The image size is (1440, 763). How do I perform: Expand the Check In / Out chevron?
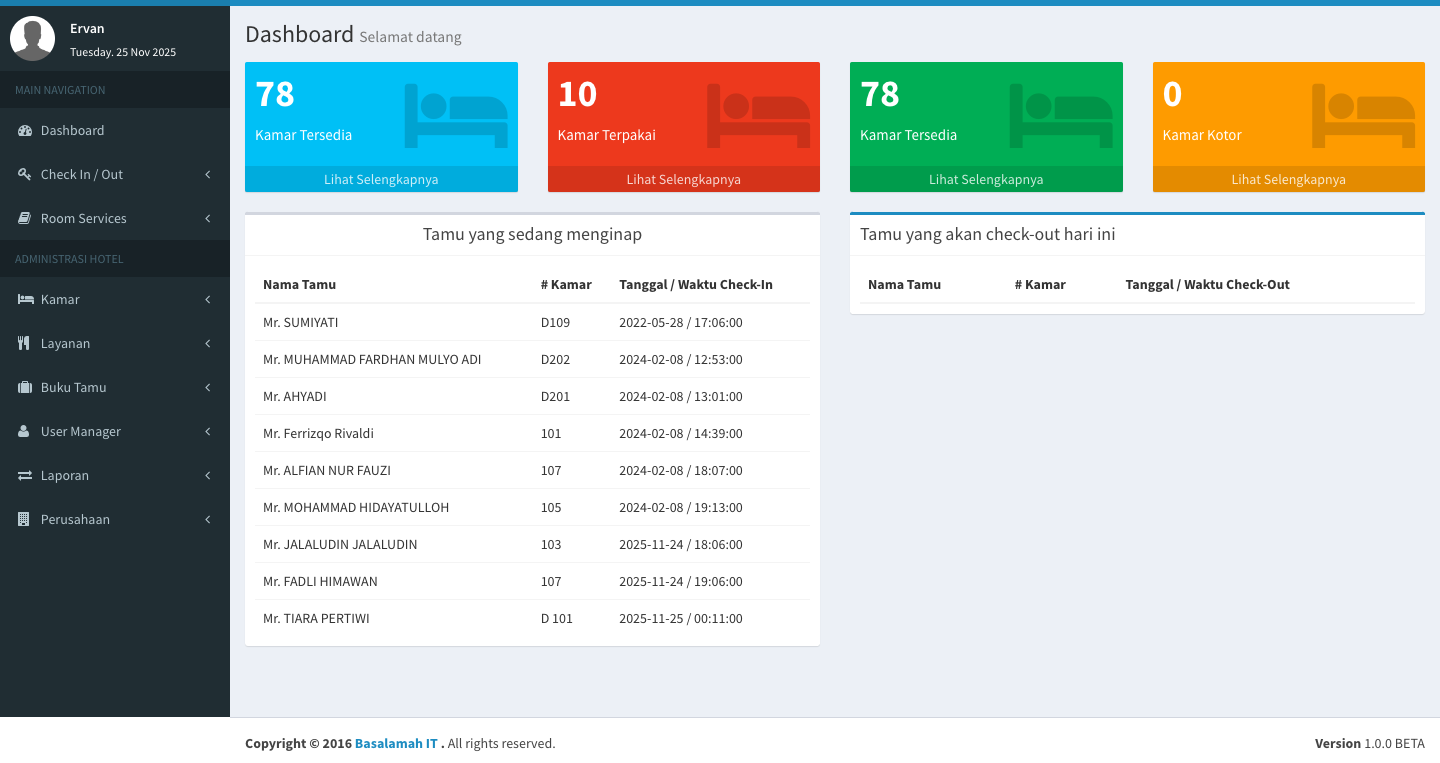pyautogui.click(x=208, y=175)
